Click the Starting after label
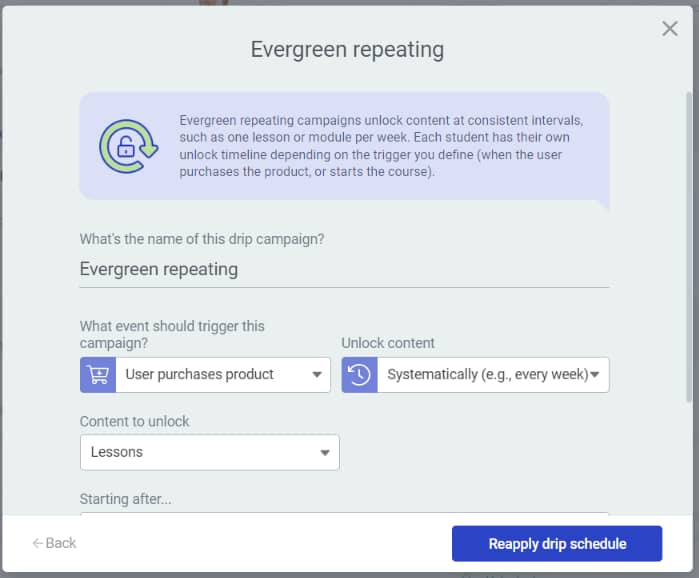Viewport: 699px width, 578px height. 126,498
